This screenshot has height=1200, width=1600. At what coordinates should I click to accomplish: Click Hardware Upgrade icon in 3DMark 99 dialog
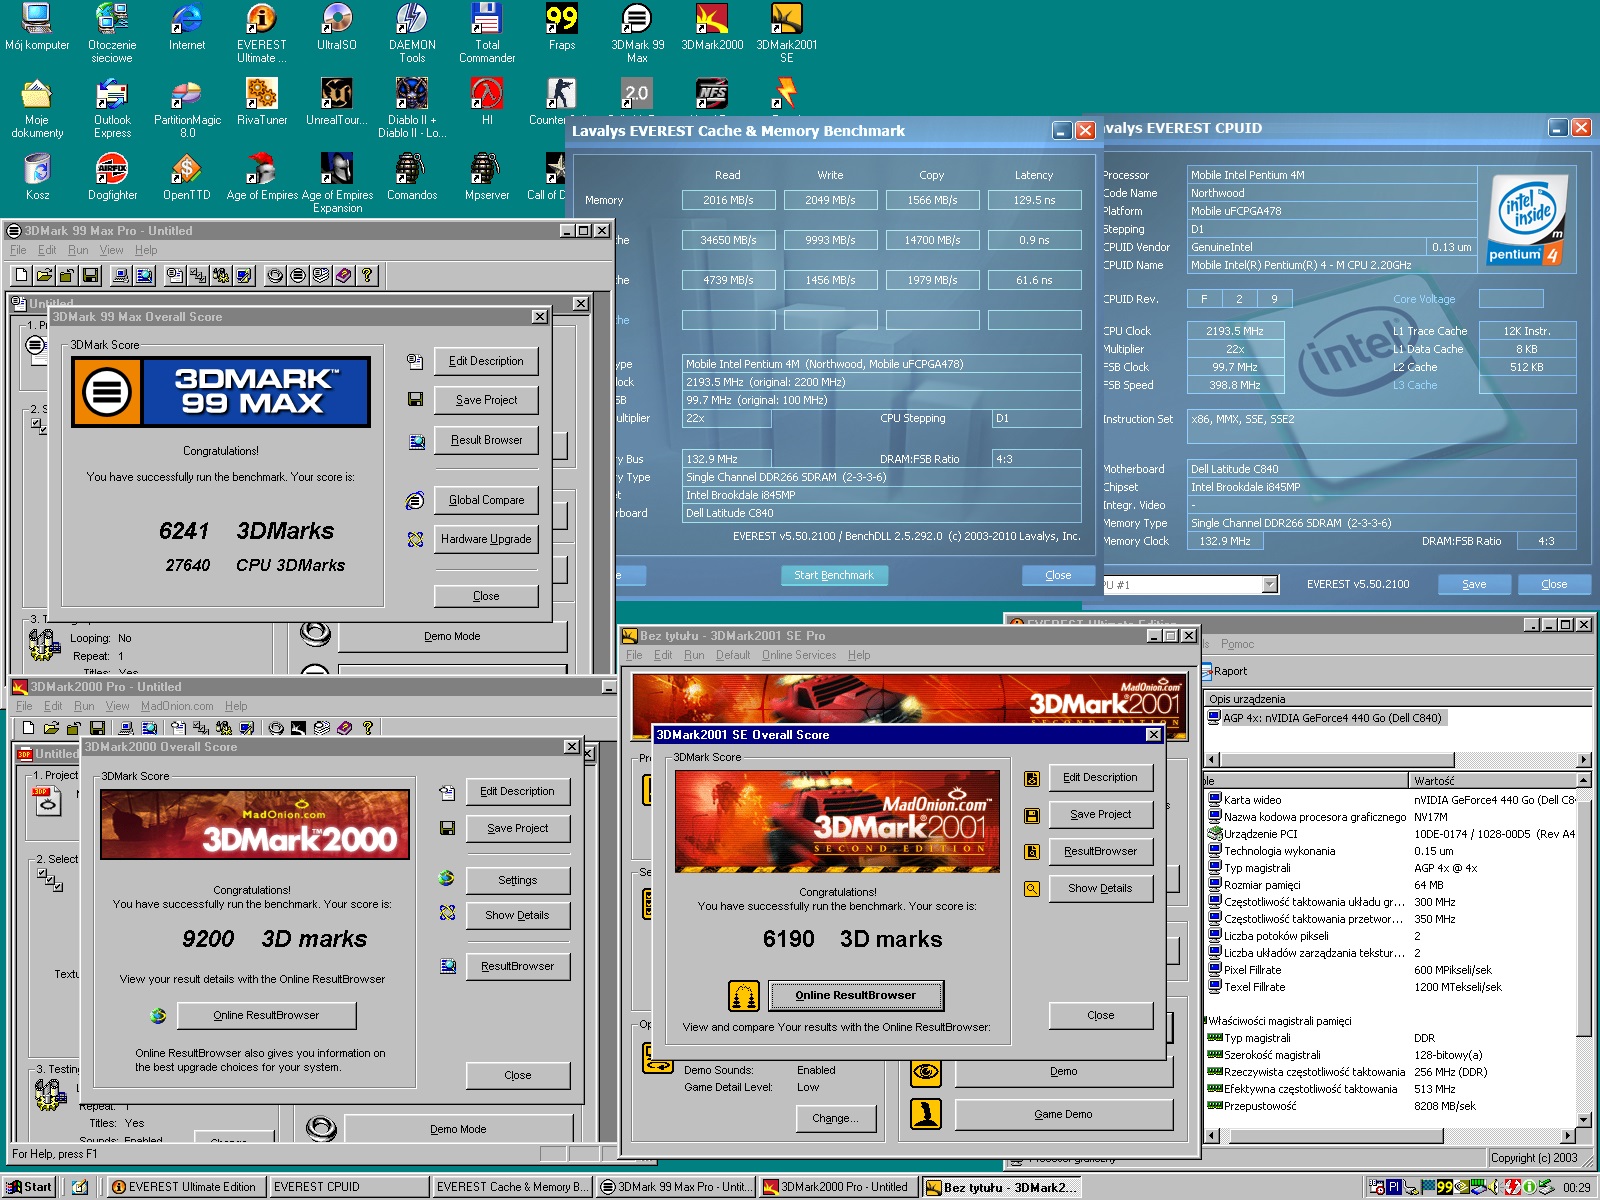coord(415,539)
